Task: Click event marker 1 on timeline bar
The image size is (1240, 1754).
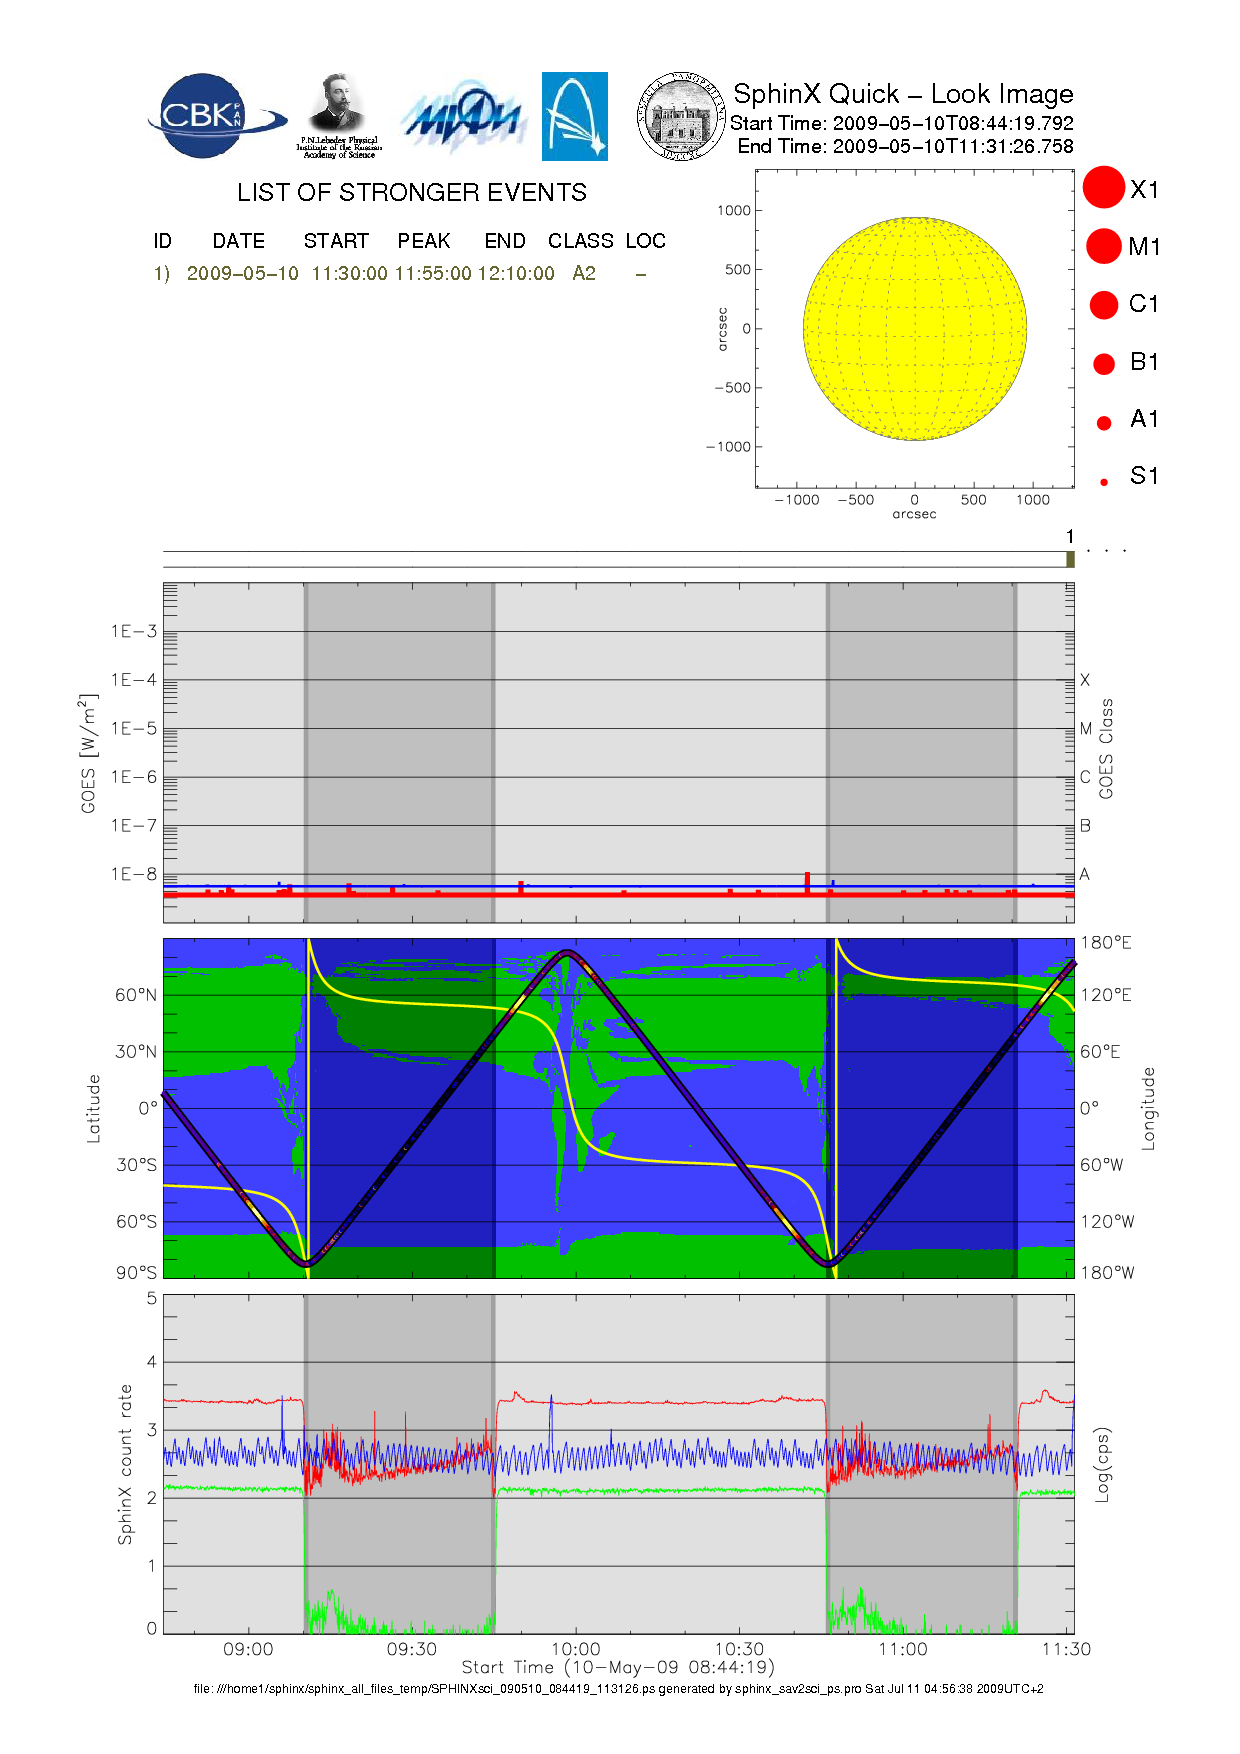Action: pyautogui.click(x=1070, y=559)
